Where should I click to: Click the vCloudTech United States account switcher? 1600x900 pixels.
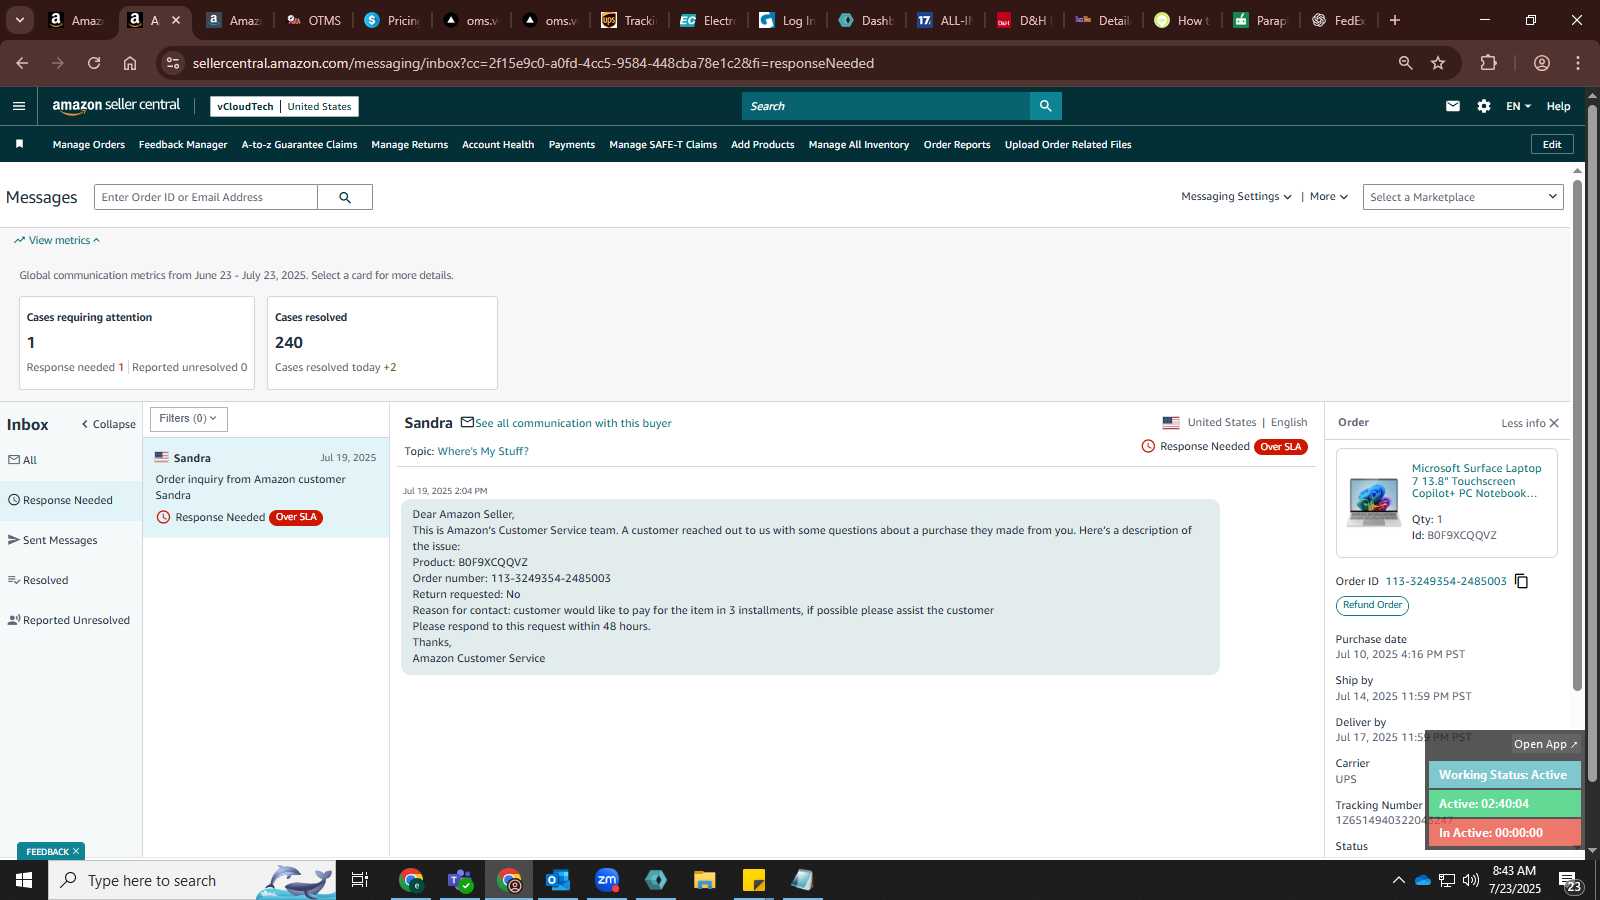284,106
